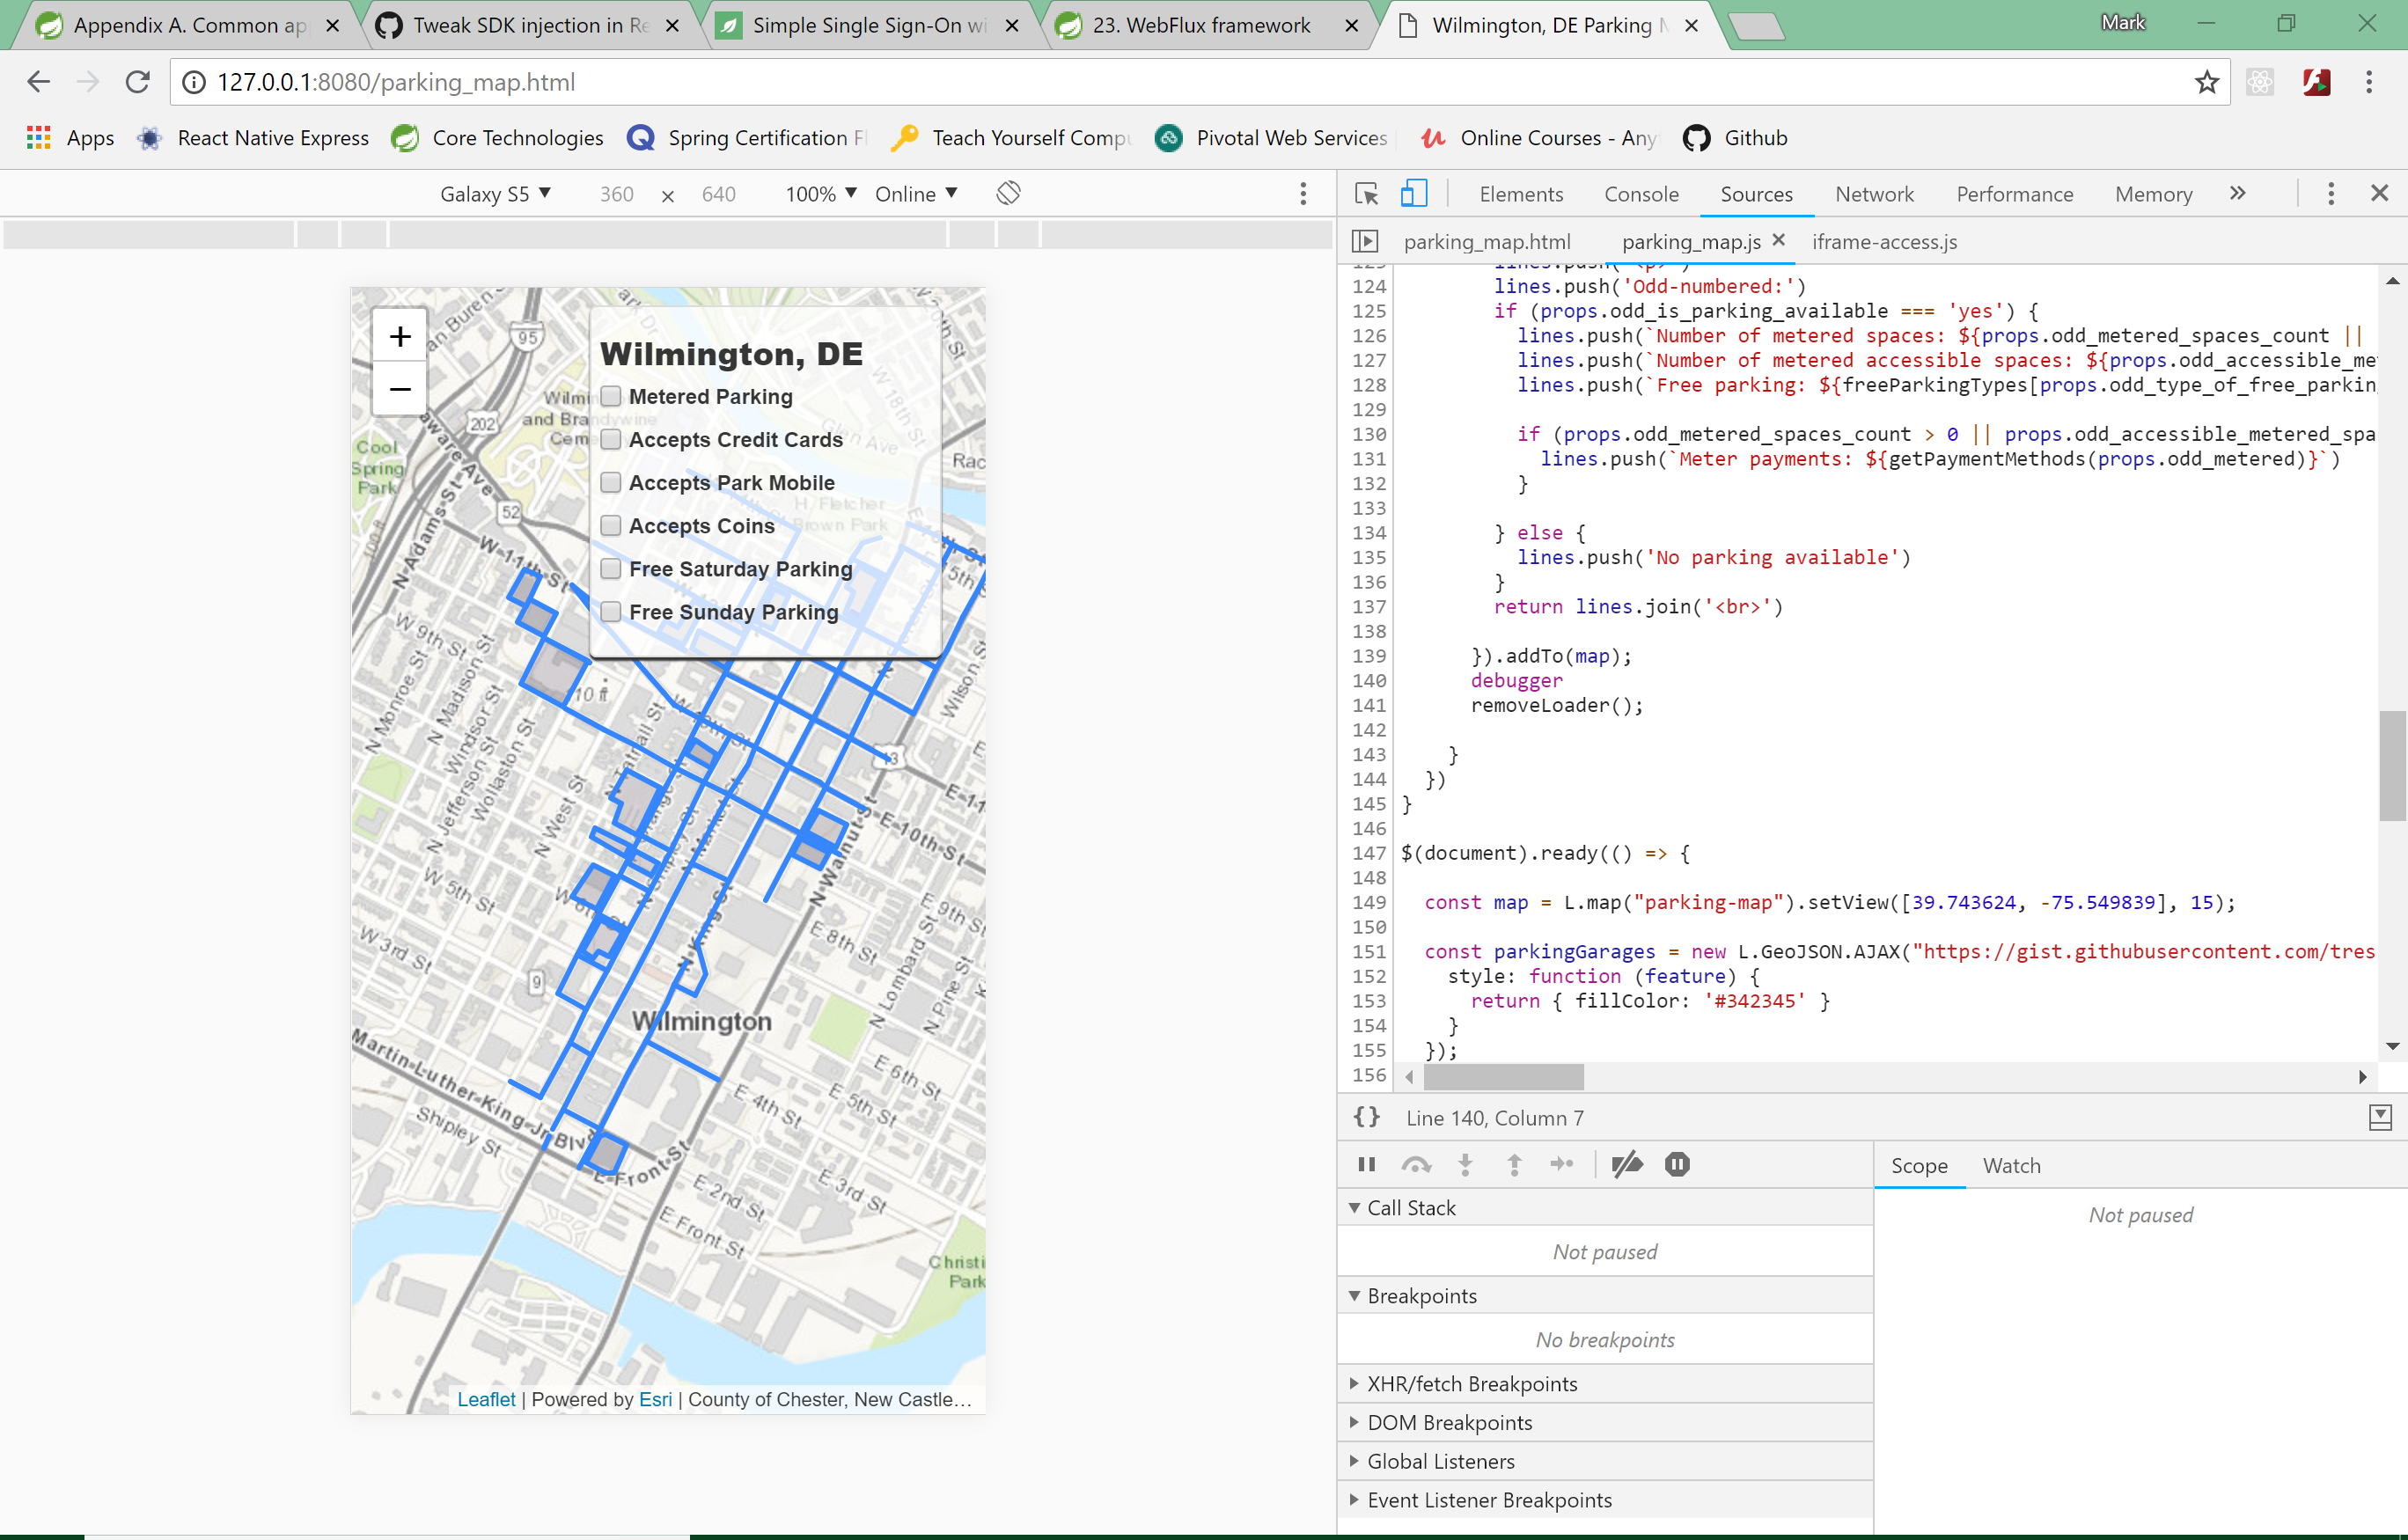Viewport: 2408px width, 1540px height.
Task: Click the inspect element picker icon
Action: click(1366, 194)
